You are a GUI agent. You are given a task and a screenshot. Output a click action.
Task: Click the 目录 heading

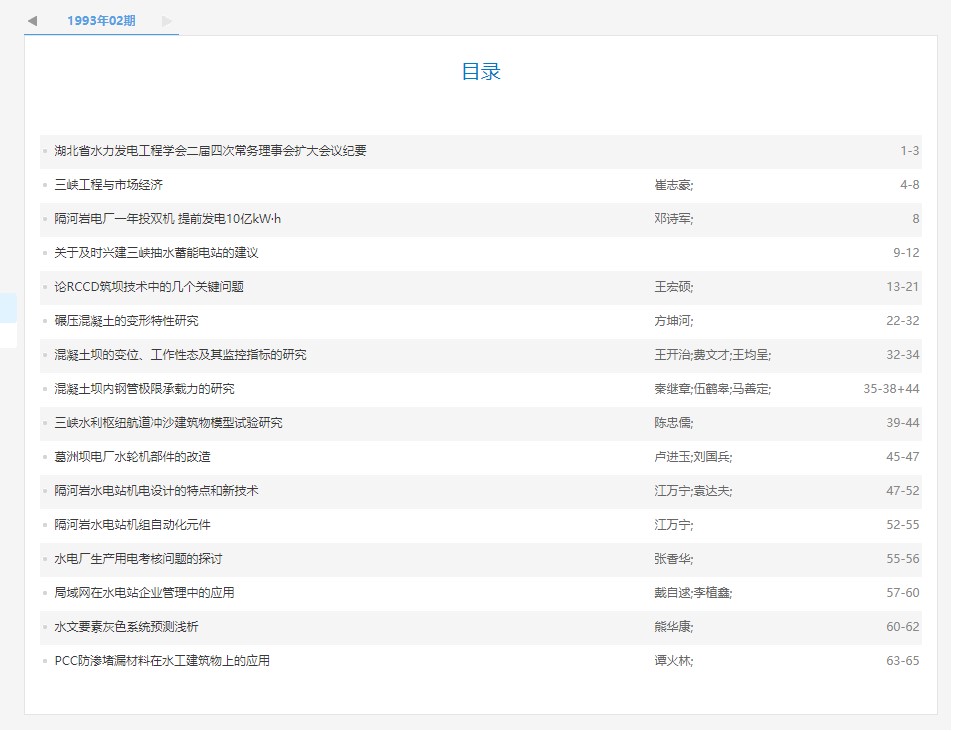pyautogui.click(x=481, y=72)
